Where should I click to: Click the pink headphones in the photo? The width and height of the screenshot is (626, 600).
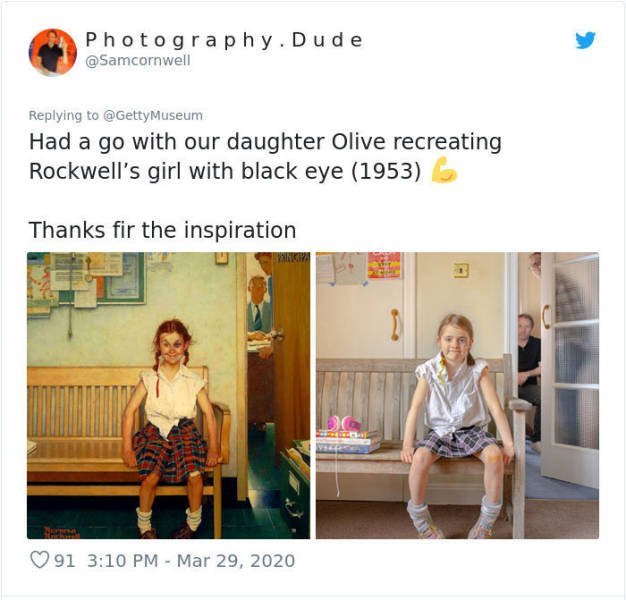pos(343,424)
